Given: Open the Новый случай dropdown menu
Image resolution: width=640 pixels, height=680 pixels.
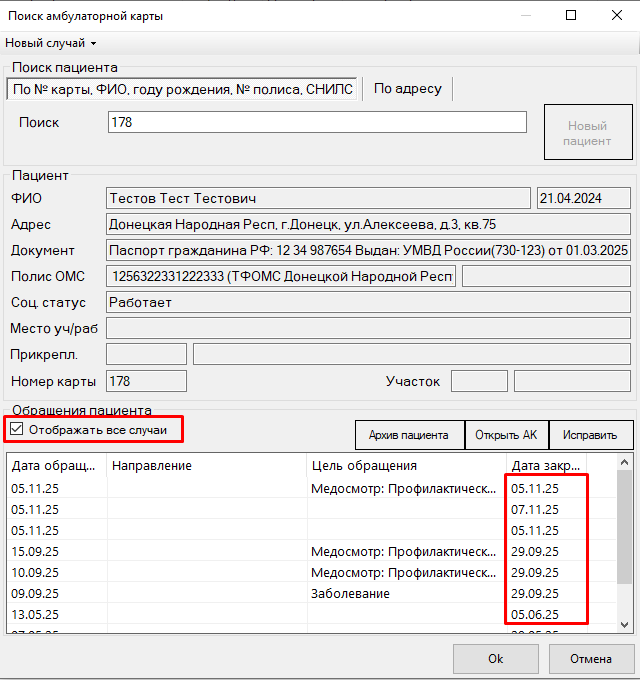Looking at the screenshot, I should 50,43.
